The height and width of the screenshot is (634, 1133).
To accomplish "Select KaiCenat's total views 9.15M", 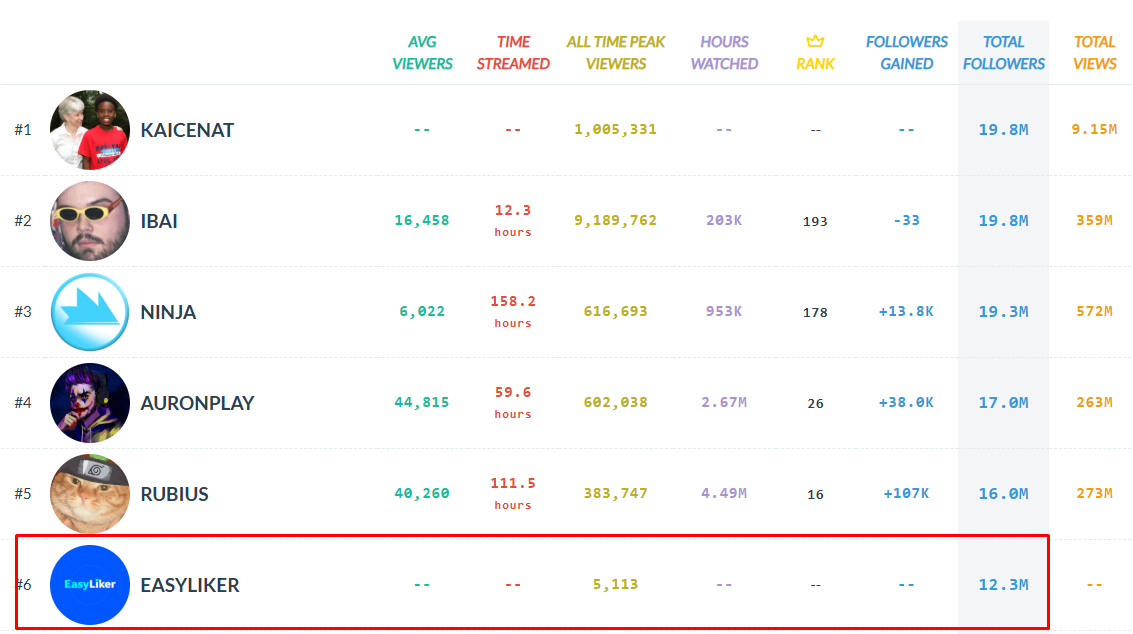I will (1095, 129).
